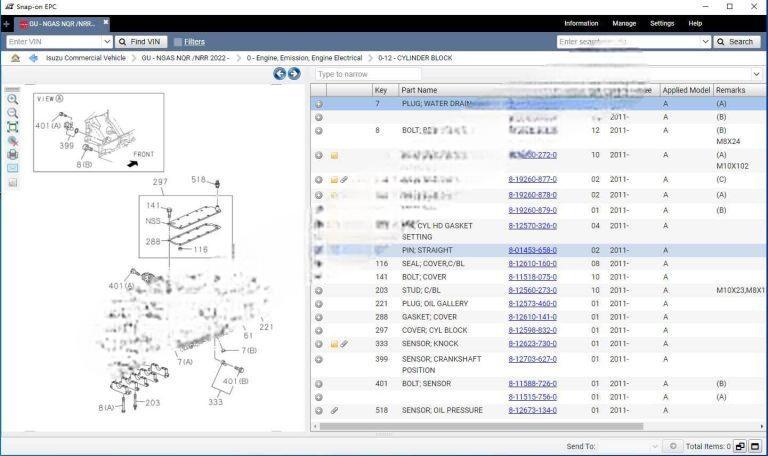Print the diagram using the printer icon

(x=12, y=154)
